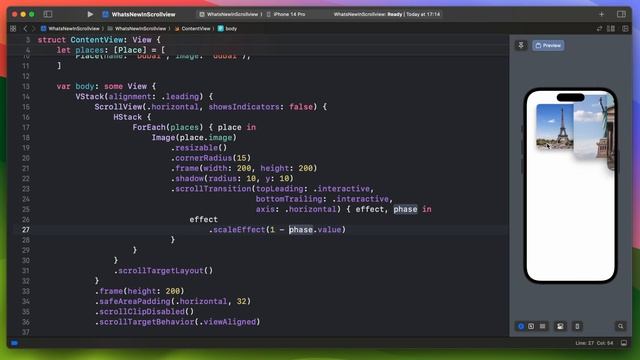Viewport: 640px width, 360px height.
Task: Click HStack on line 16
Action: [128, 117]
